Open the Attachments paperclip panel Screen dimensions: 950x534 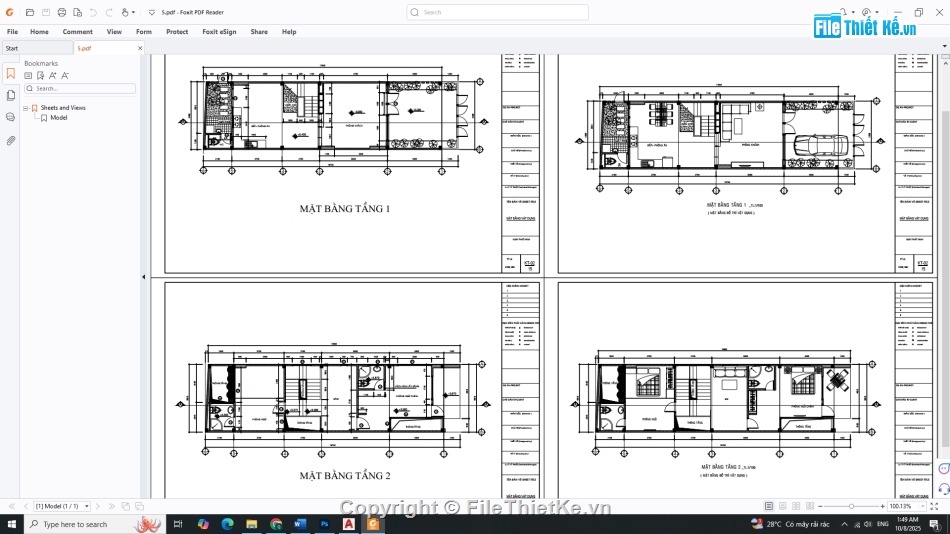pos(11,141)
